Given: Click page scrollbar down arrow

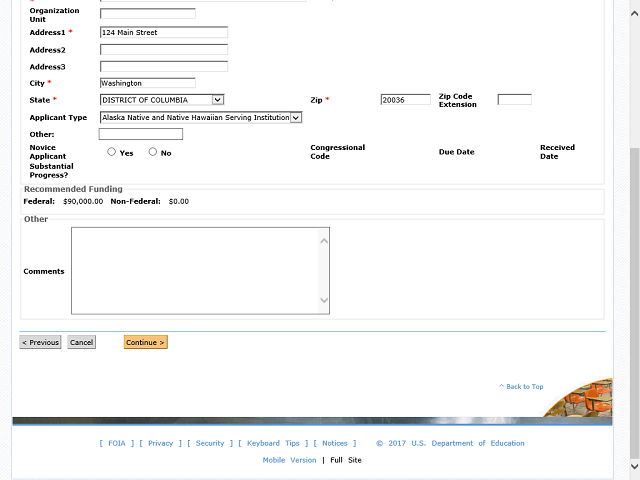Looking at the screenshot, I should [x=634, y=466].
